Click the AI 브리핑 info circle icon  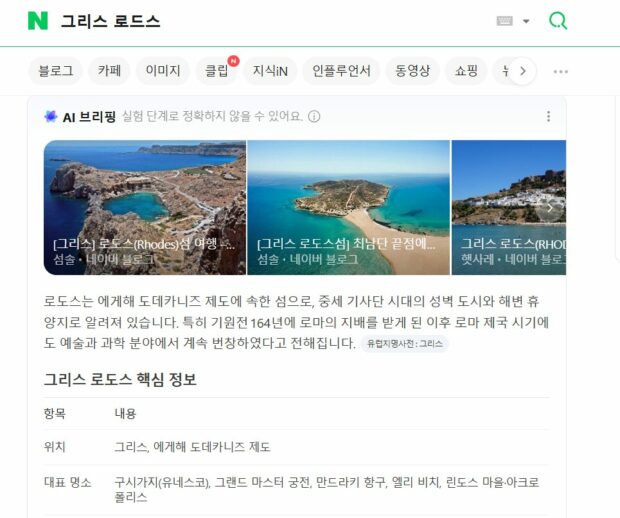tap(314, 117)
